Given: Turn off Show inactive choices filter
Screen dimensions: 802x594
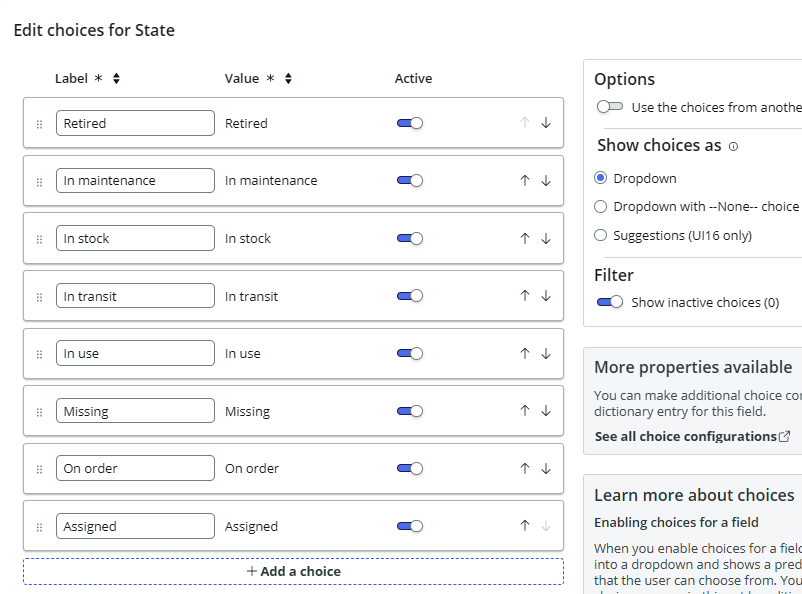Looking at the screenshot, I should [x=609, y=302].
